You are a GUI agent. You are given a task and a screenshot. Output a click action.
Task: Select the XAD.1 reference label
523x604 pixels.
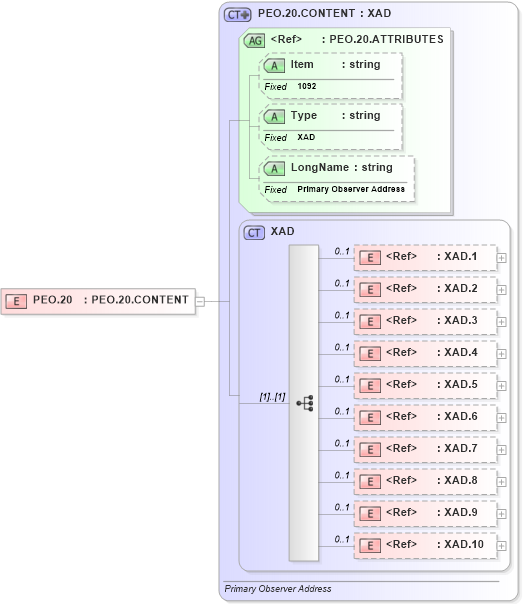[x=431, y=257]
